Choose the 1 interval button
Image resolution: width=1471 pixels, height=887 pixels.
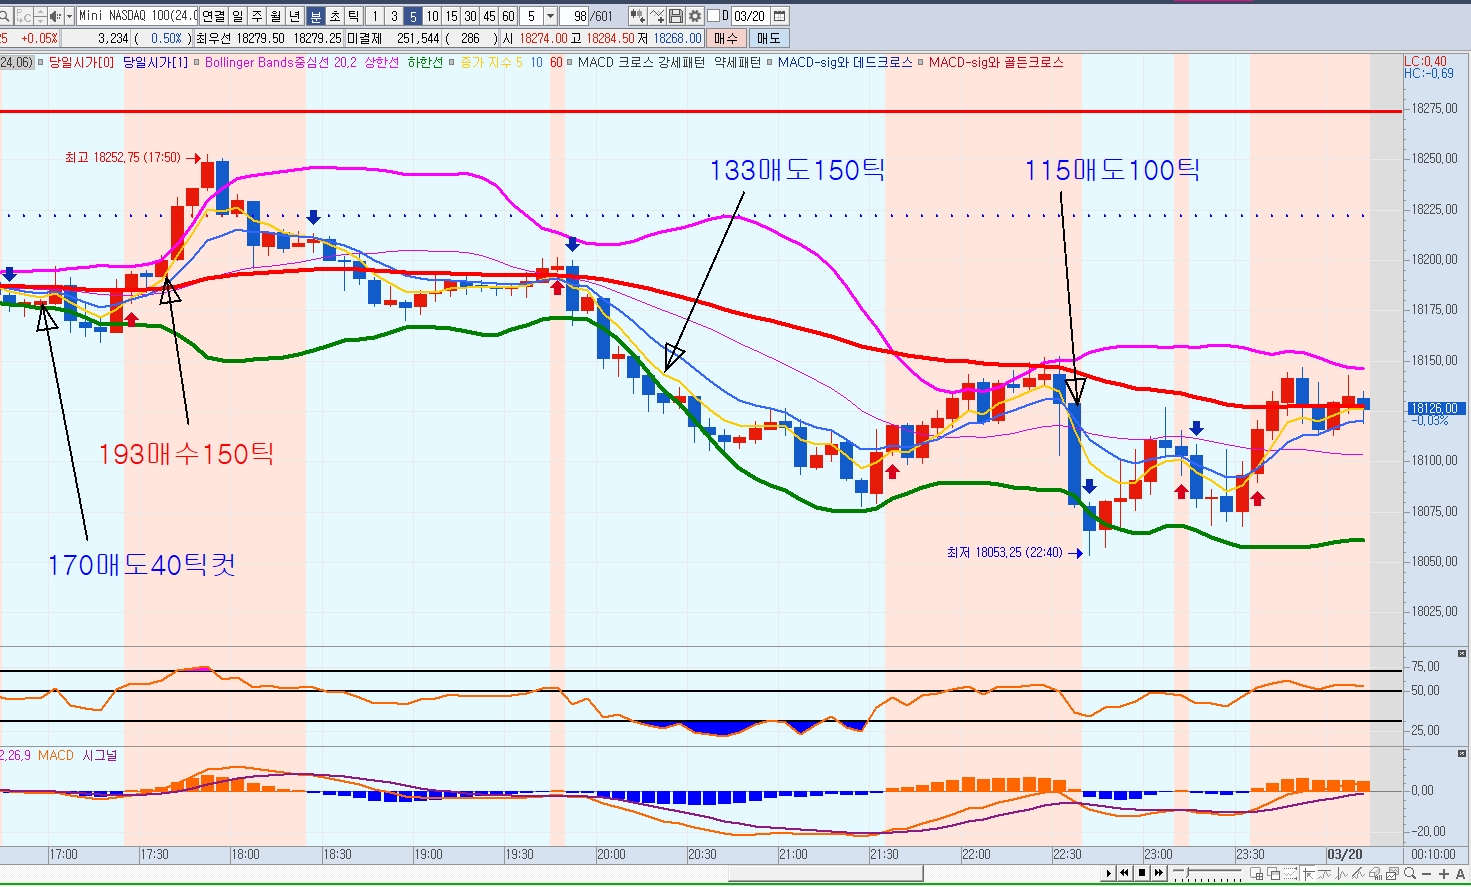375,16
